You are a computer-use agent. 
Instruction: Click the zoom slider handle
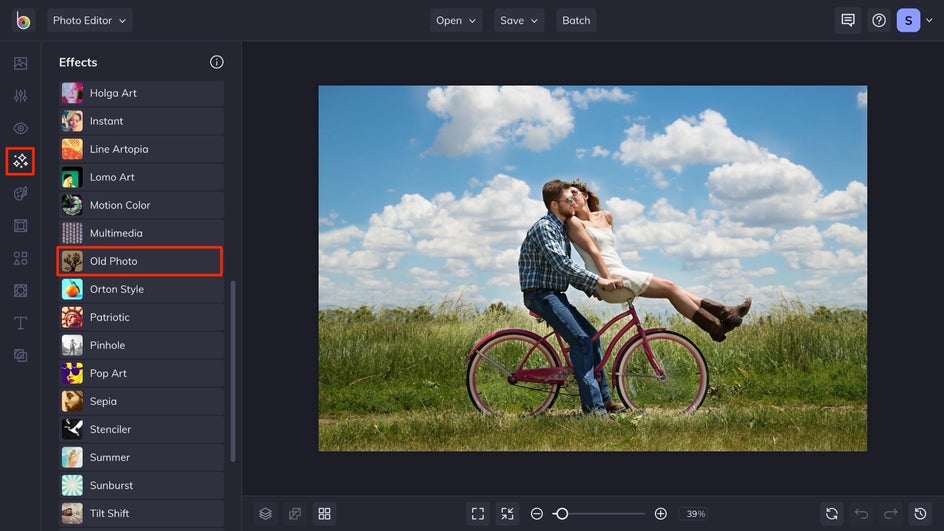562,513
